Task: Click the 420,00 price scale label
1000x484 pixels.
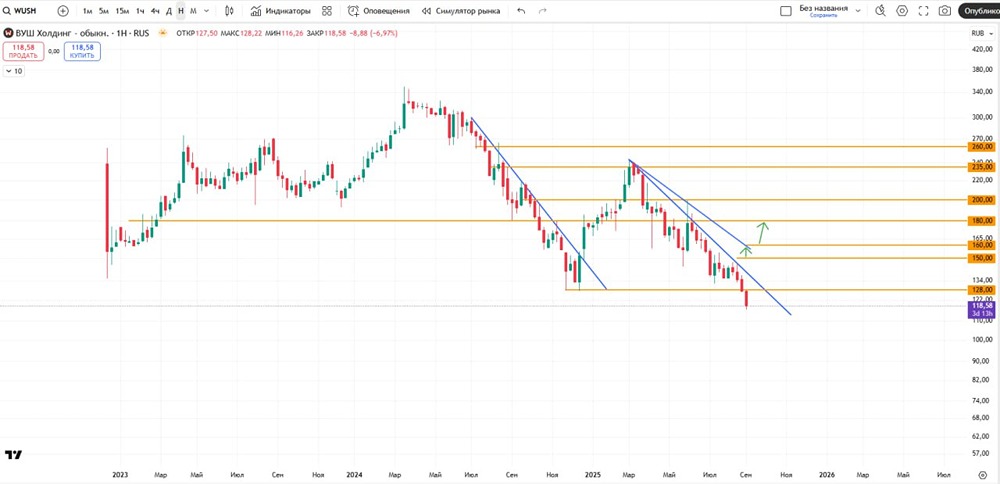Action: [982, 49]
